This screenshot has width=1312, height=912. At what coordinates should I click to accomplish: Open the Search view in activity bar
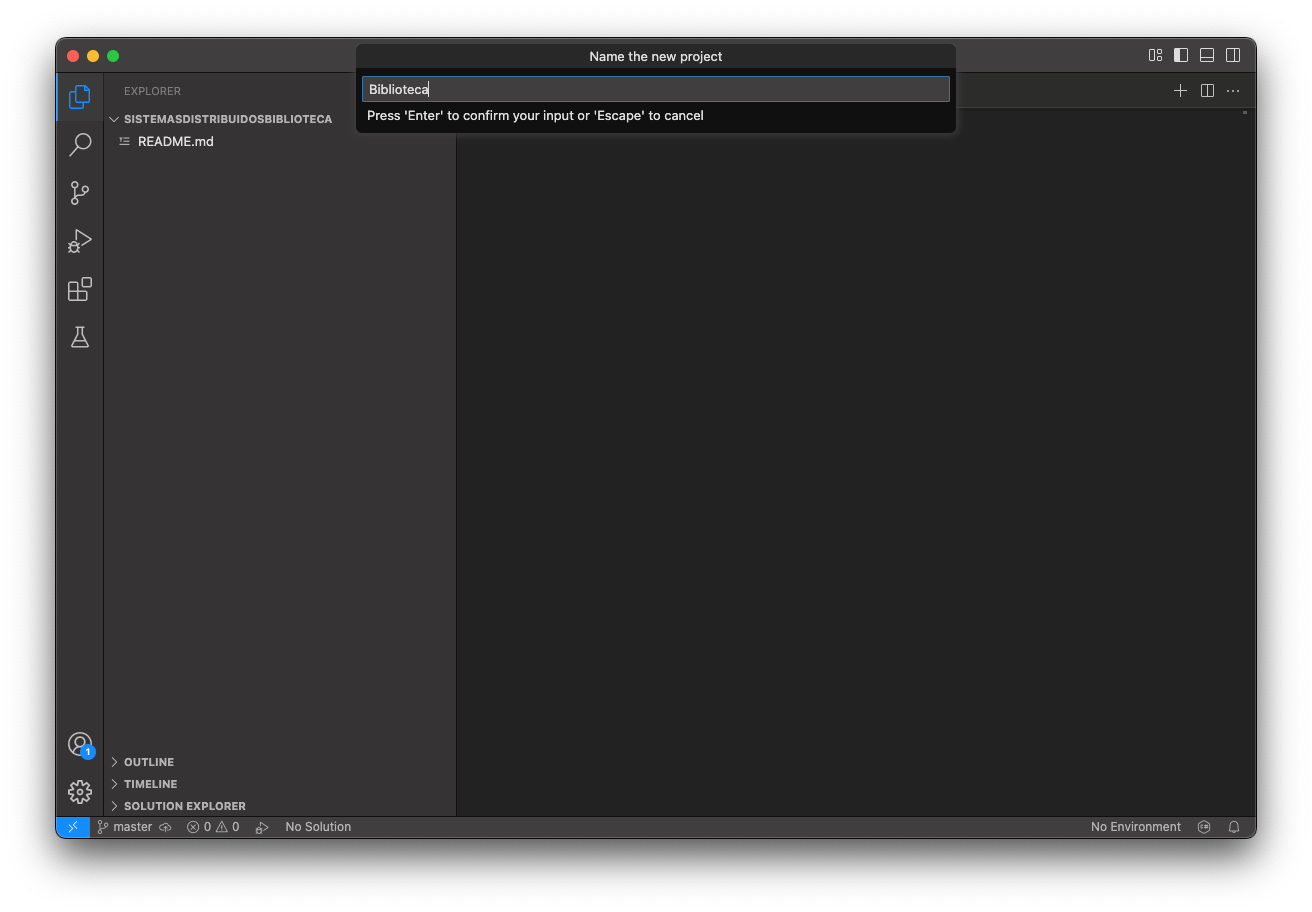click(x=80, y=145)
